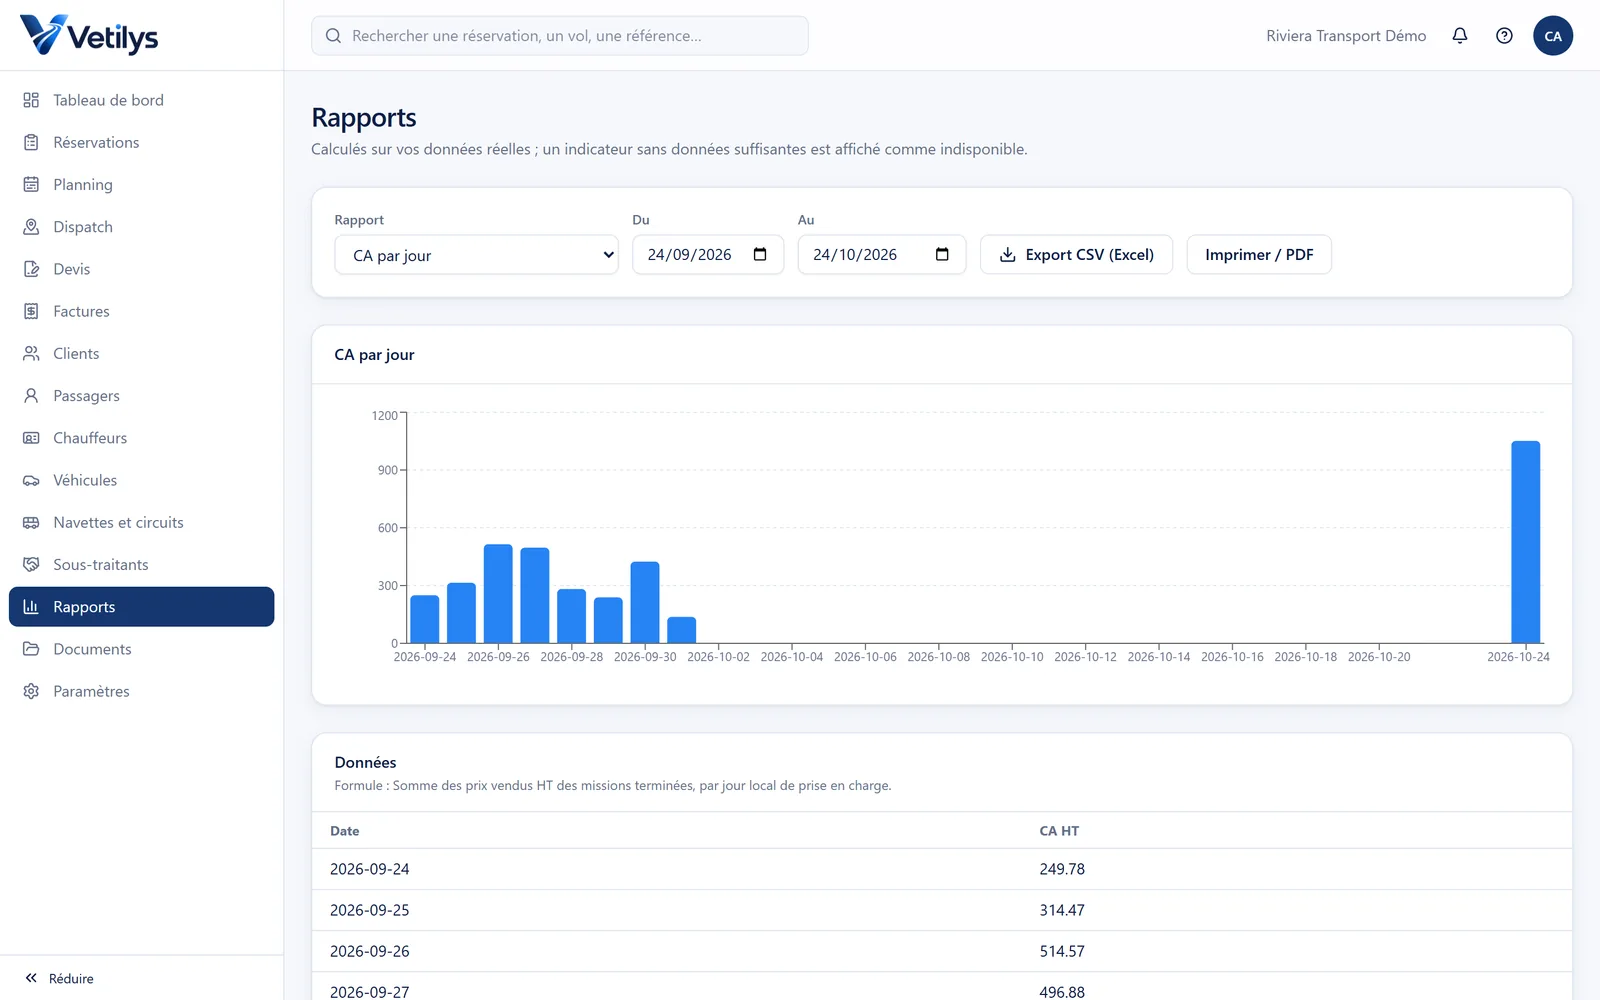Click the Au date value 24/10/2026
Image resolution: width=1600 pixels, height=1000 pixels.
click(x=855, y=255)
